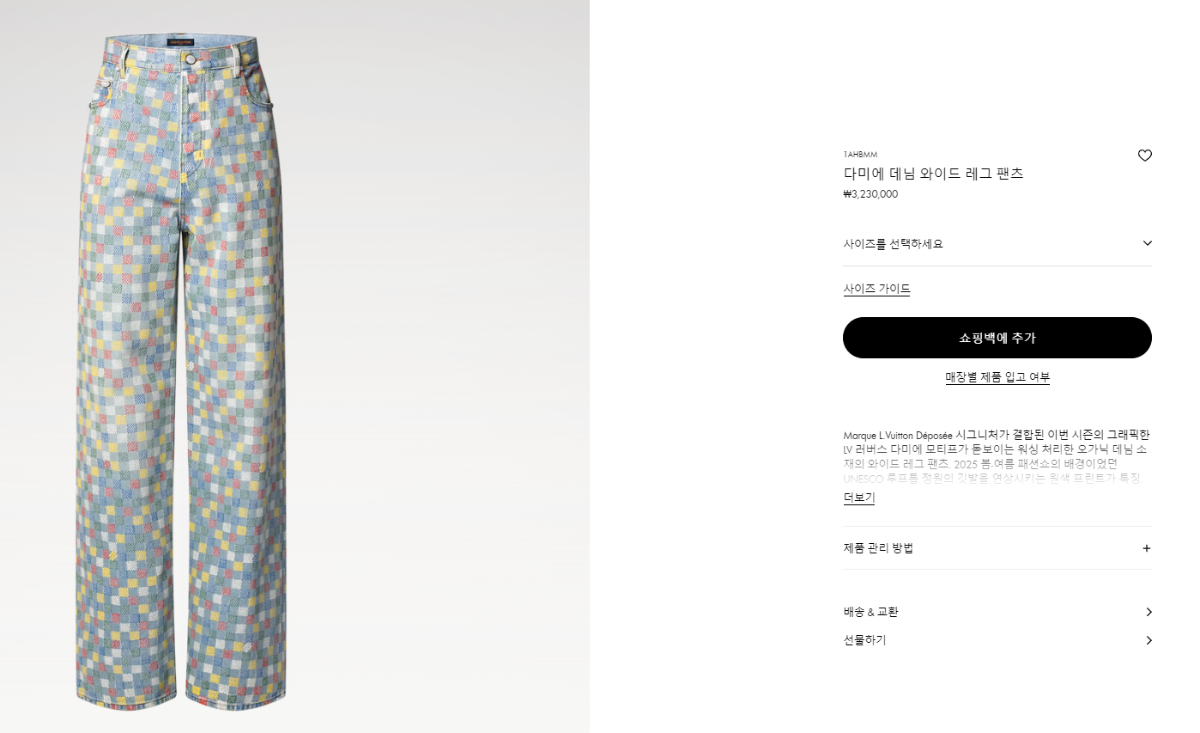Click the brand label inside the jeans waistband
The height and width of the screenshot is (733, 1200).
tap(181, 43)
